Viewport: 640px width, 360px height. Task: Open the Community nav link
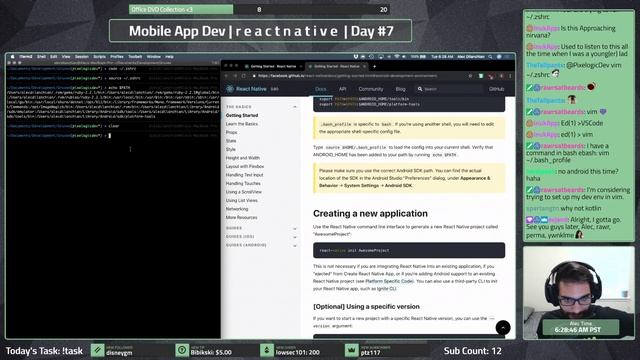(371, 89)
